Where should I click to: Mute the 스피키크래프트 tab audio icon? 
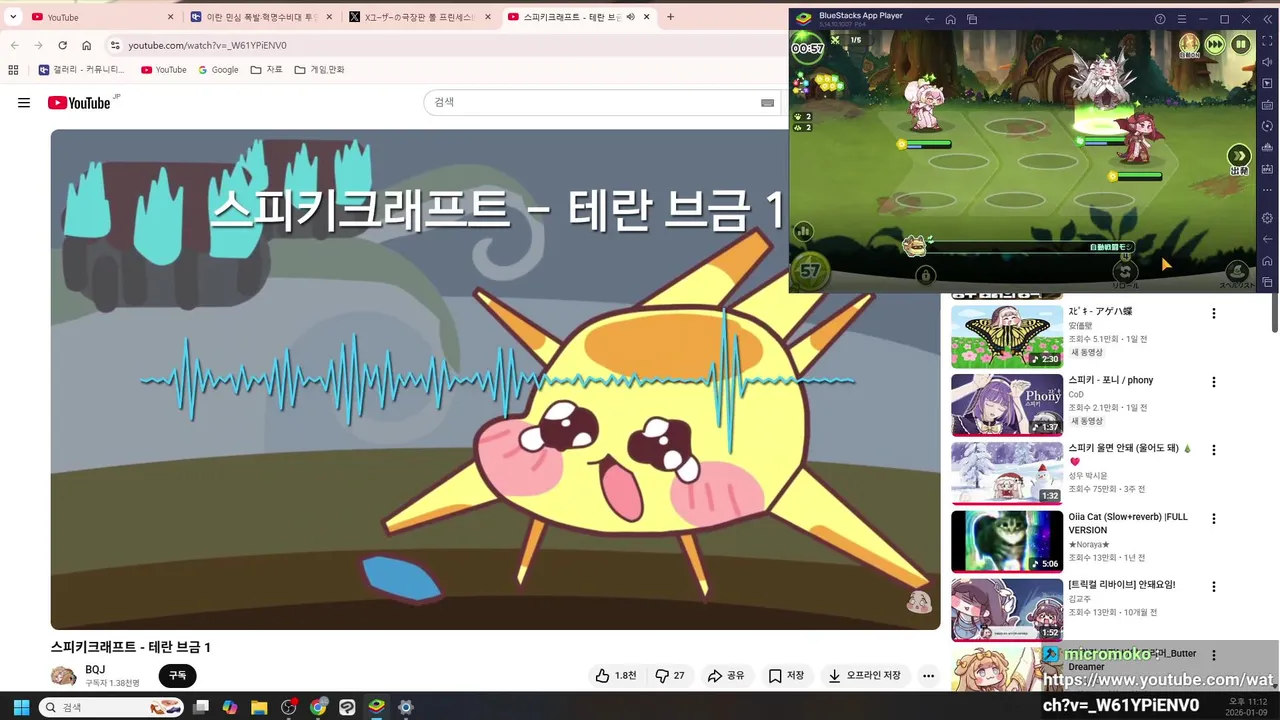click(x=631, y=17)
